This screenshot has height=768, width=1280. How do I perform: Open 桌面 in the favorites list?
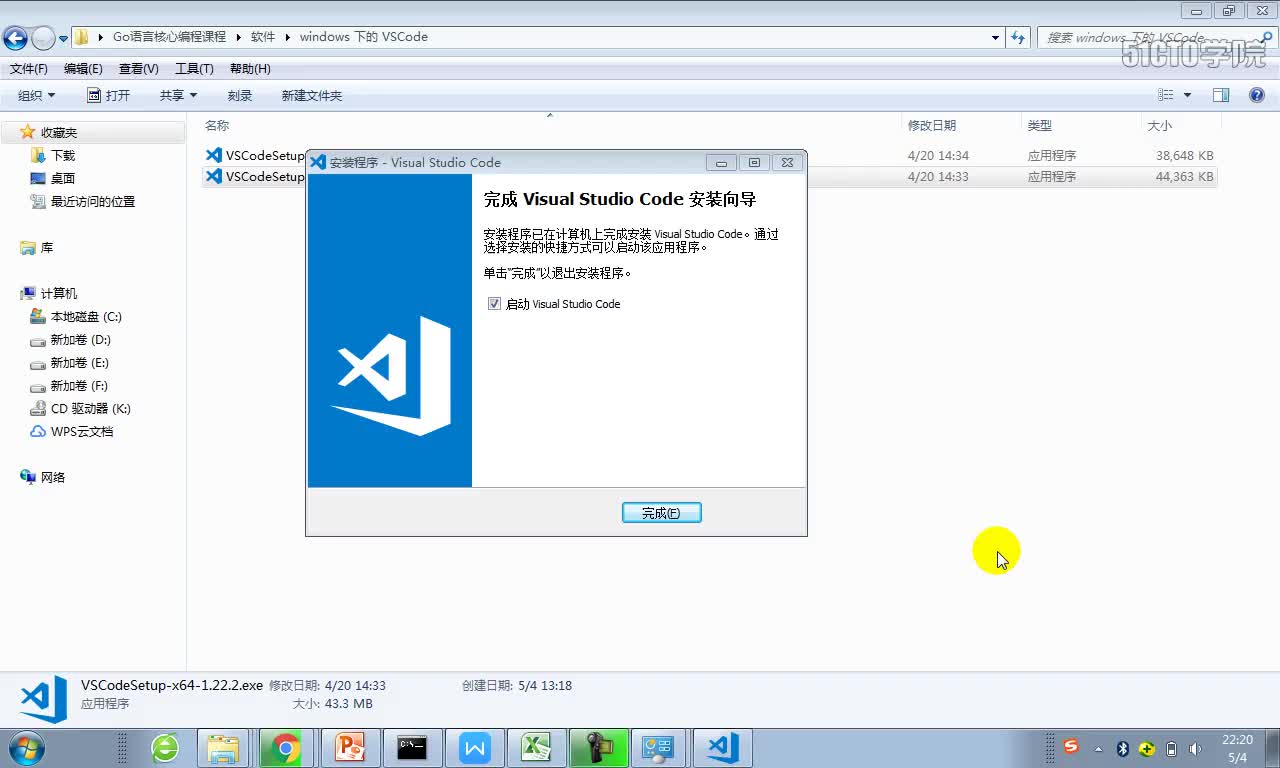pos(63,178)
